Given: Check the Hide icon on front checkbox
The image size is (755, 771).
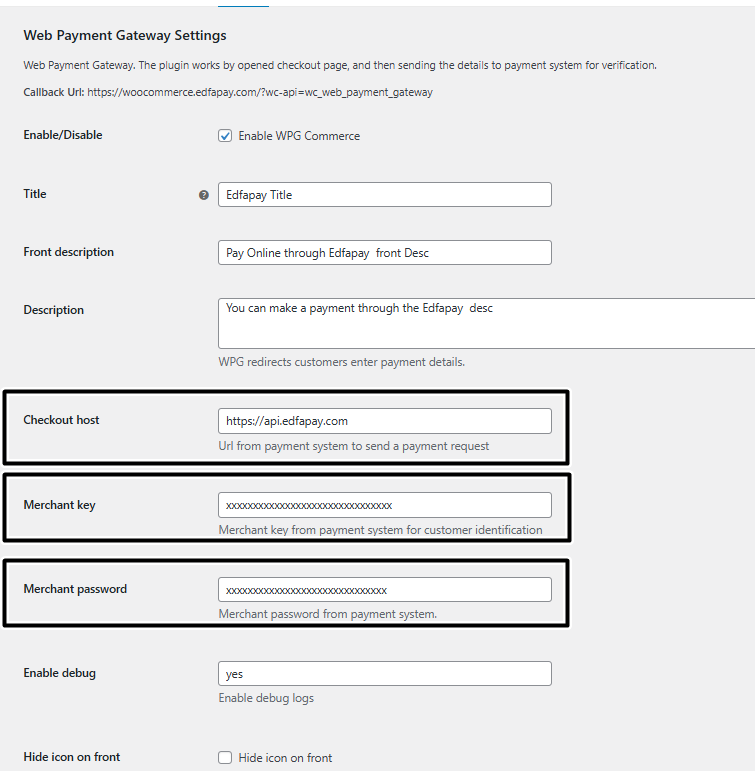Looking at the screenshot, I should tap(225, 757).
